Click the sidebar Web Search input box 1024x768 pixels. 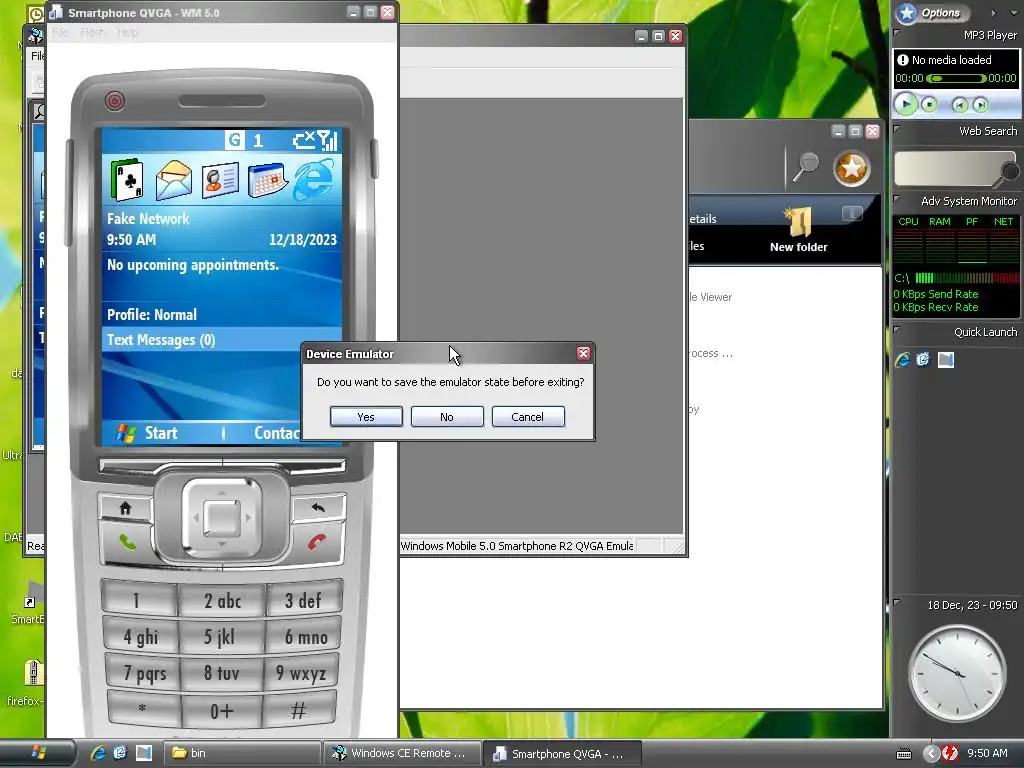(x=947, y=168)
